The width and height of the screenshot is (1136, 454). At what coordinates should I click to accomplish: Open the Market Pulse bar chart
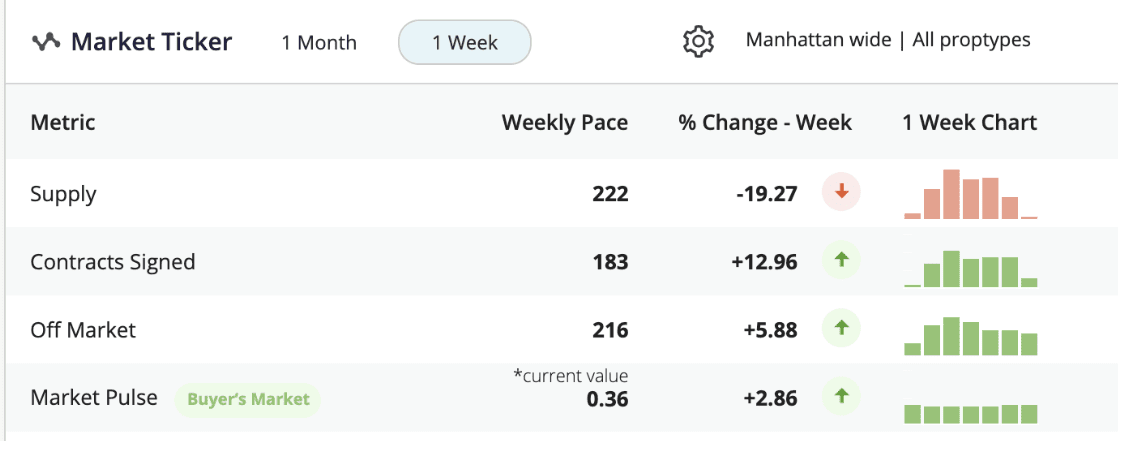pyautogui.click(x=970, y=413)
